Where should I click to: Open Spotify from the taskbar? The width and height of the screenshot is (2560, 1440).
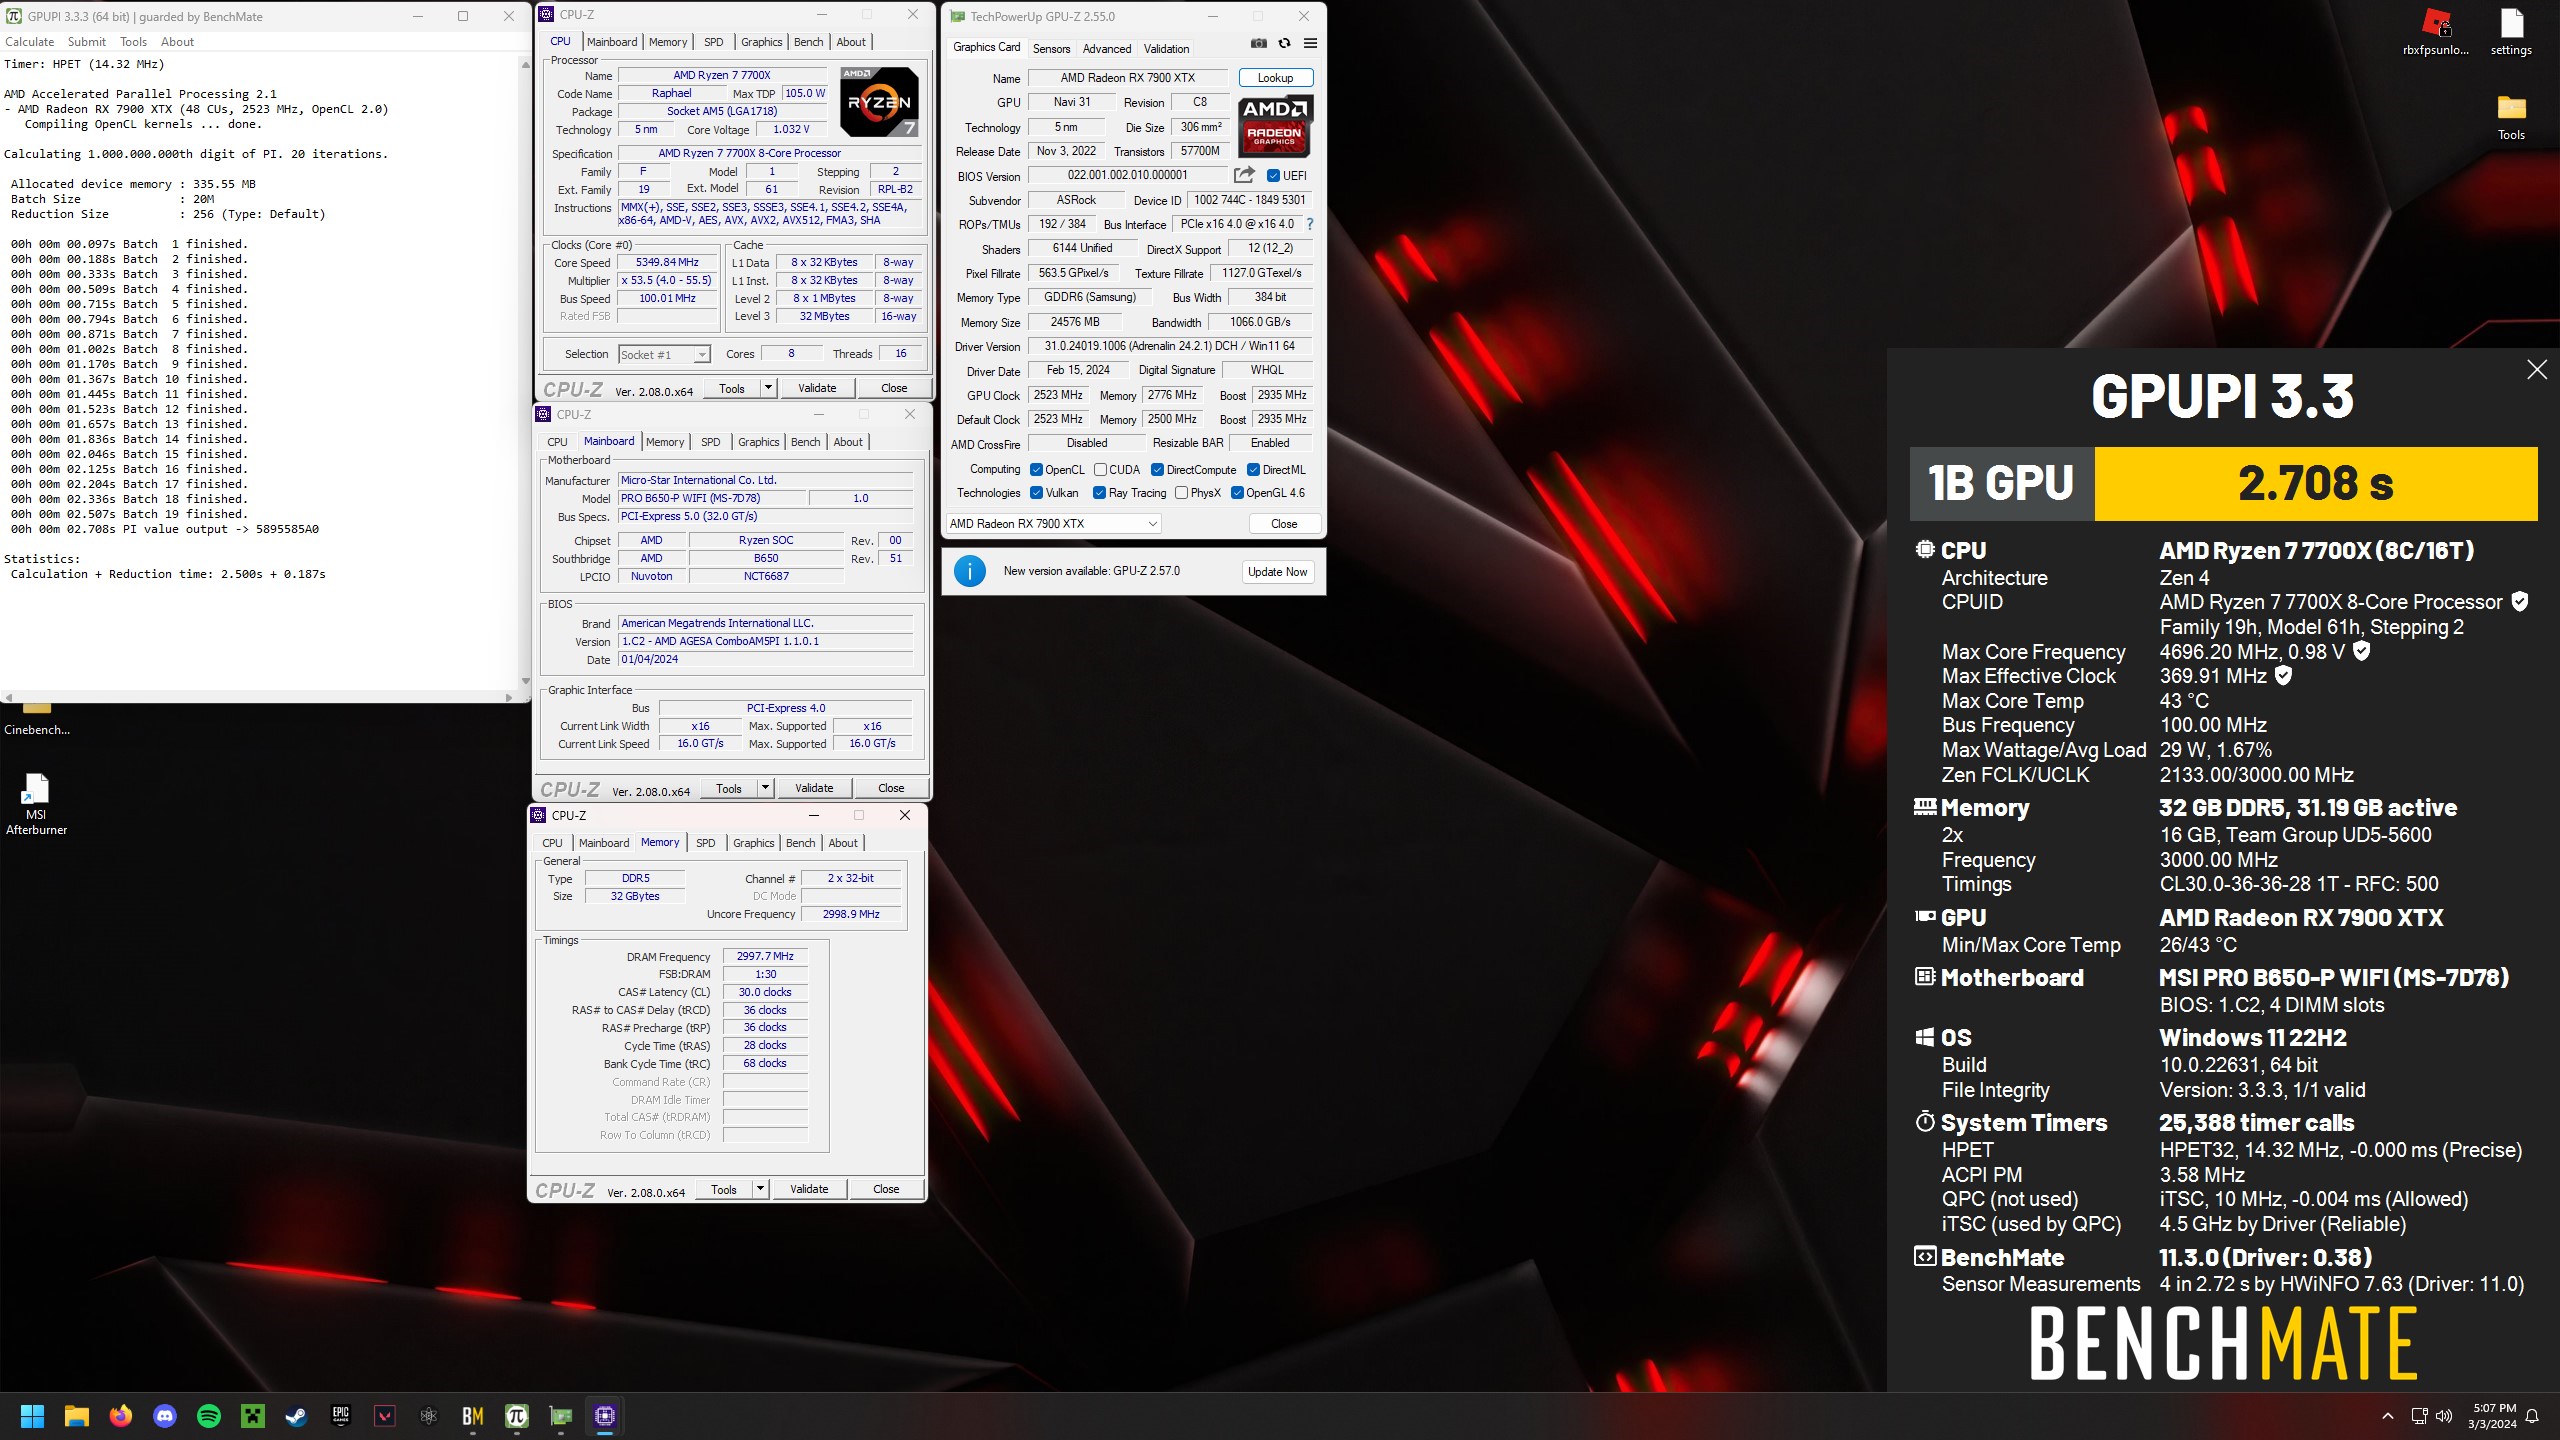209,1416
